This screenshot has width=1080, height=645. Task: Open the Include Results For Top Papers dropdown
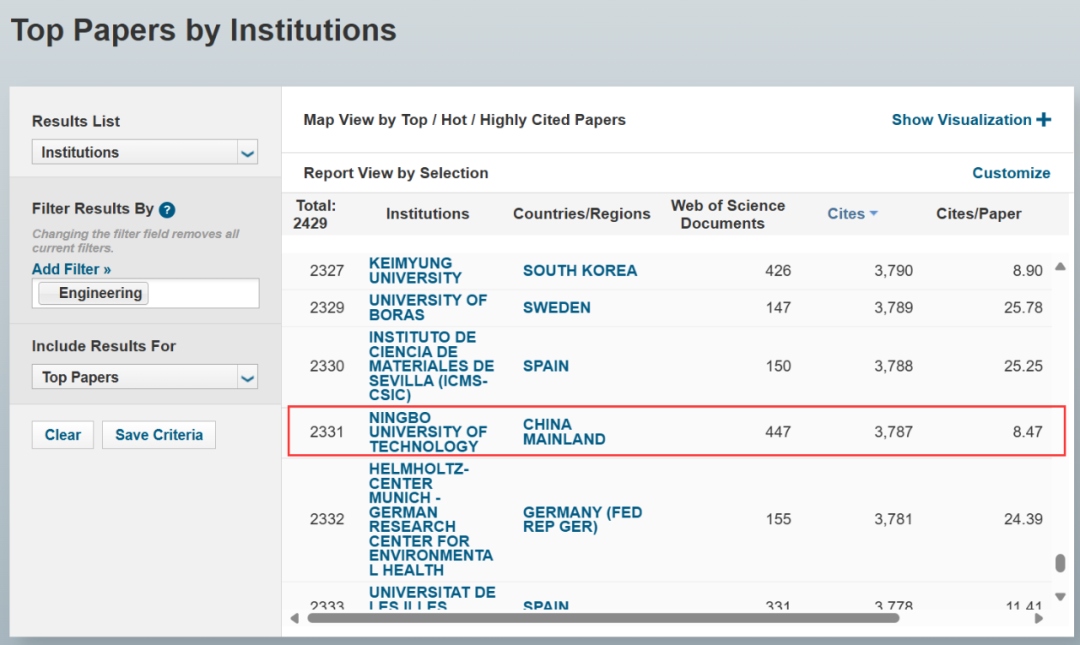(145, 377)
